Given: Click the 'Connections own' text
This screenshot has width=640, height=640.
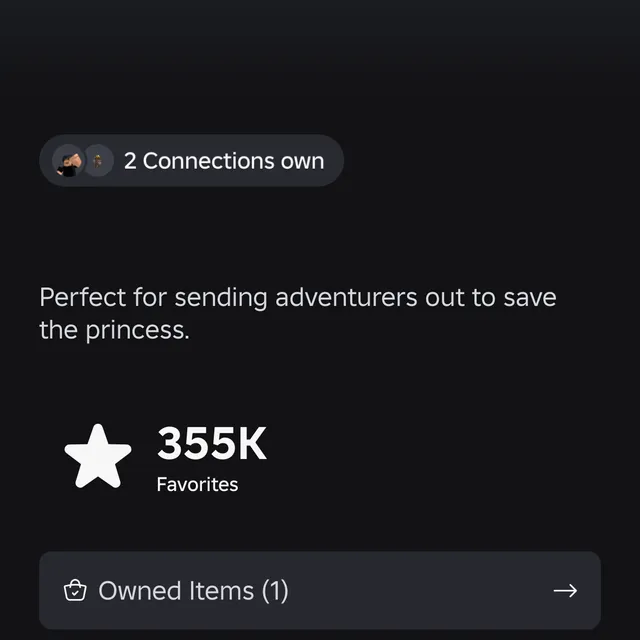Looking at the screenshot, I should (x=233, y=161).
